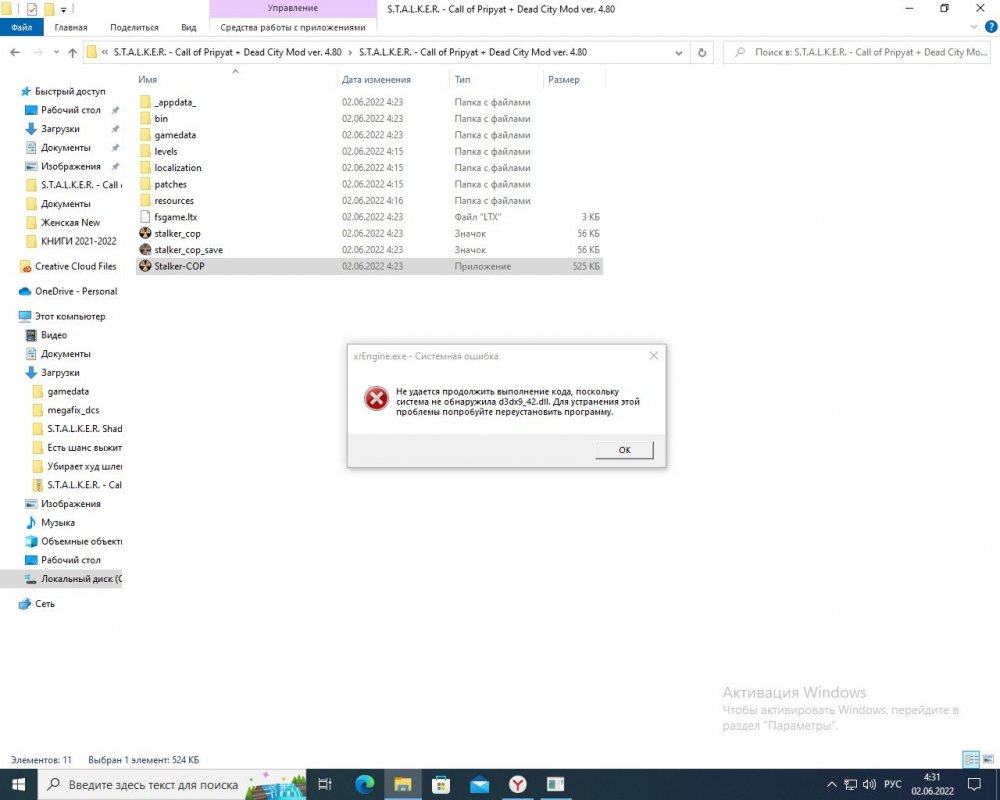Open Видео under This PC
This screenshot has width=1000, height=800.
pyautogui.click(x=54, y=335)
